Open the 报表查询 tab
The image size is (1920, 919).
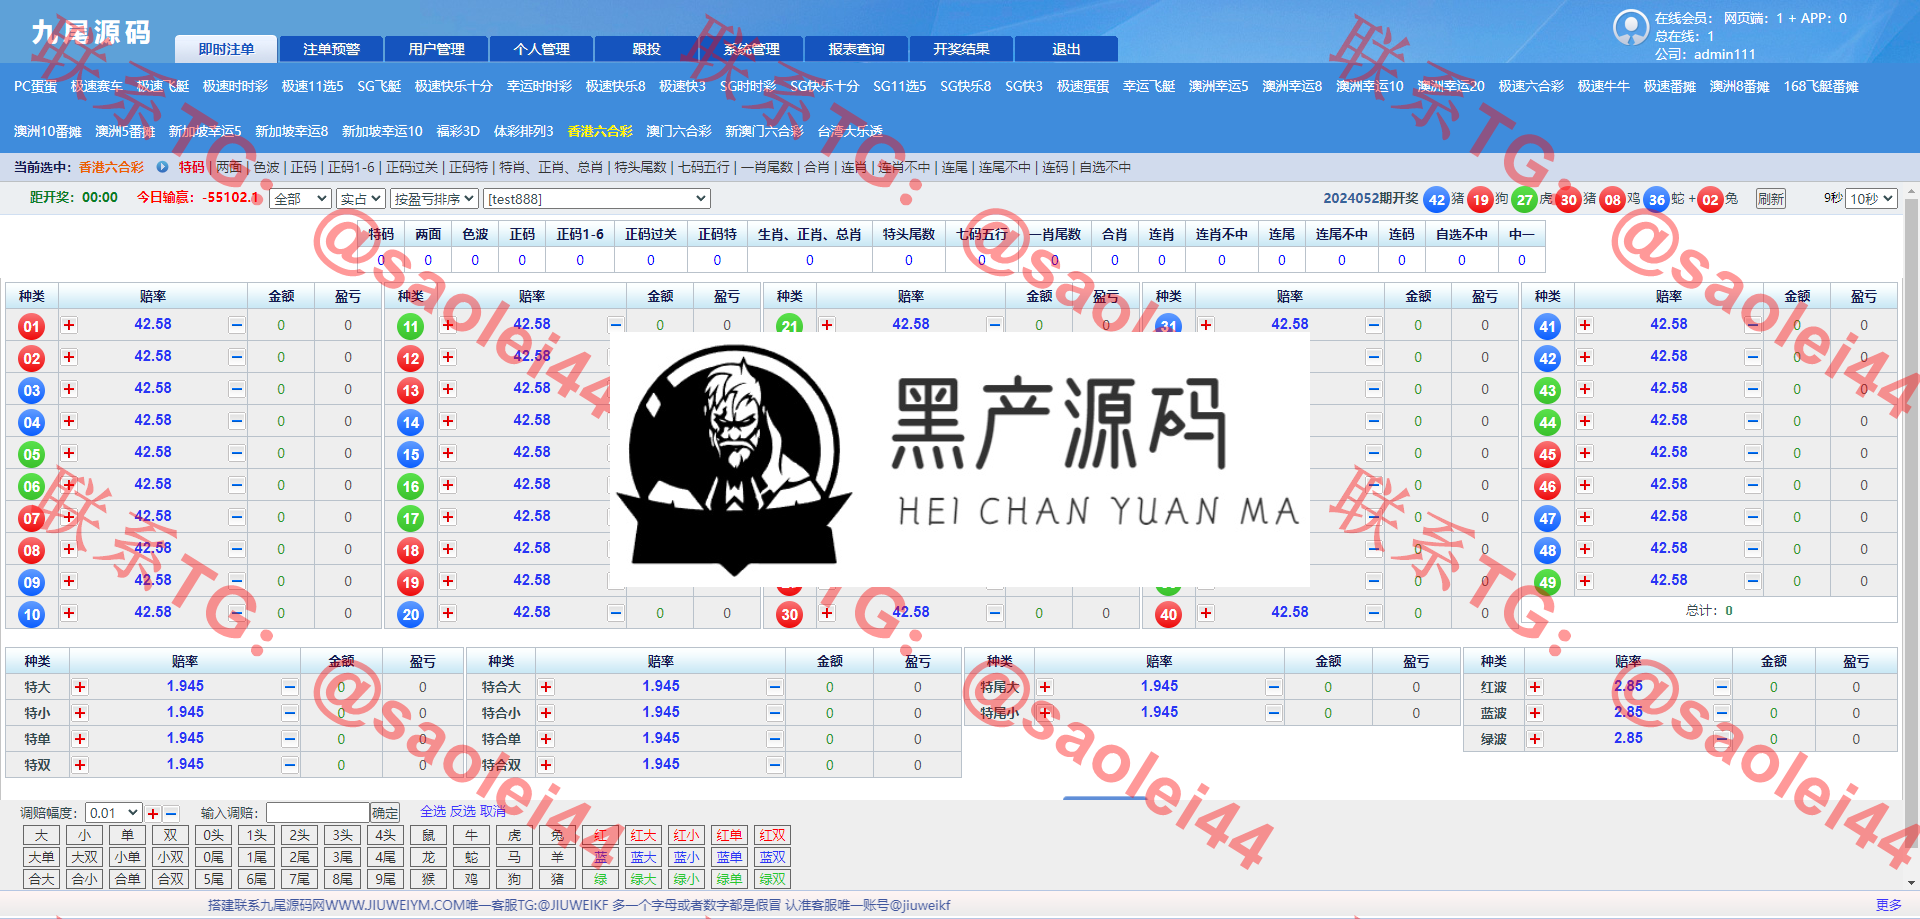click(x=856, y=49)
